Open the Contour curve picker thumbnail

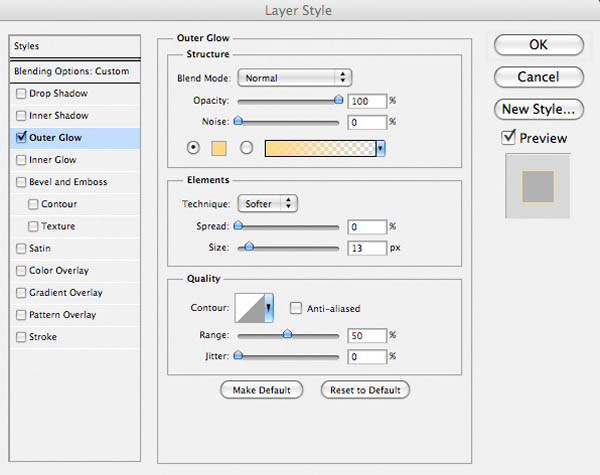point(249,308)
